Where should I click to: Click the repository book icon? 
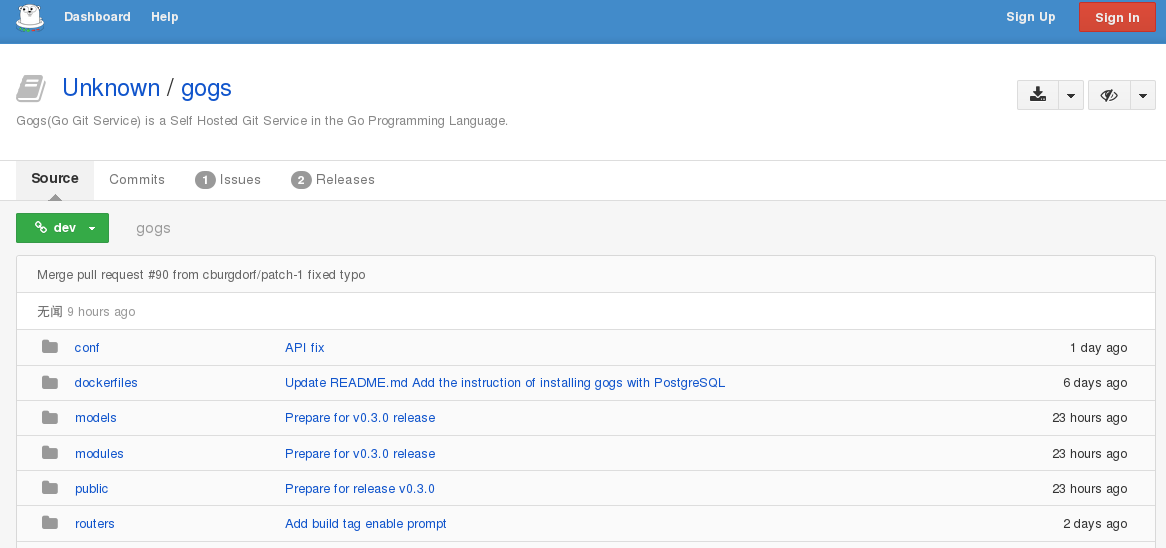[x=31, y=89]
